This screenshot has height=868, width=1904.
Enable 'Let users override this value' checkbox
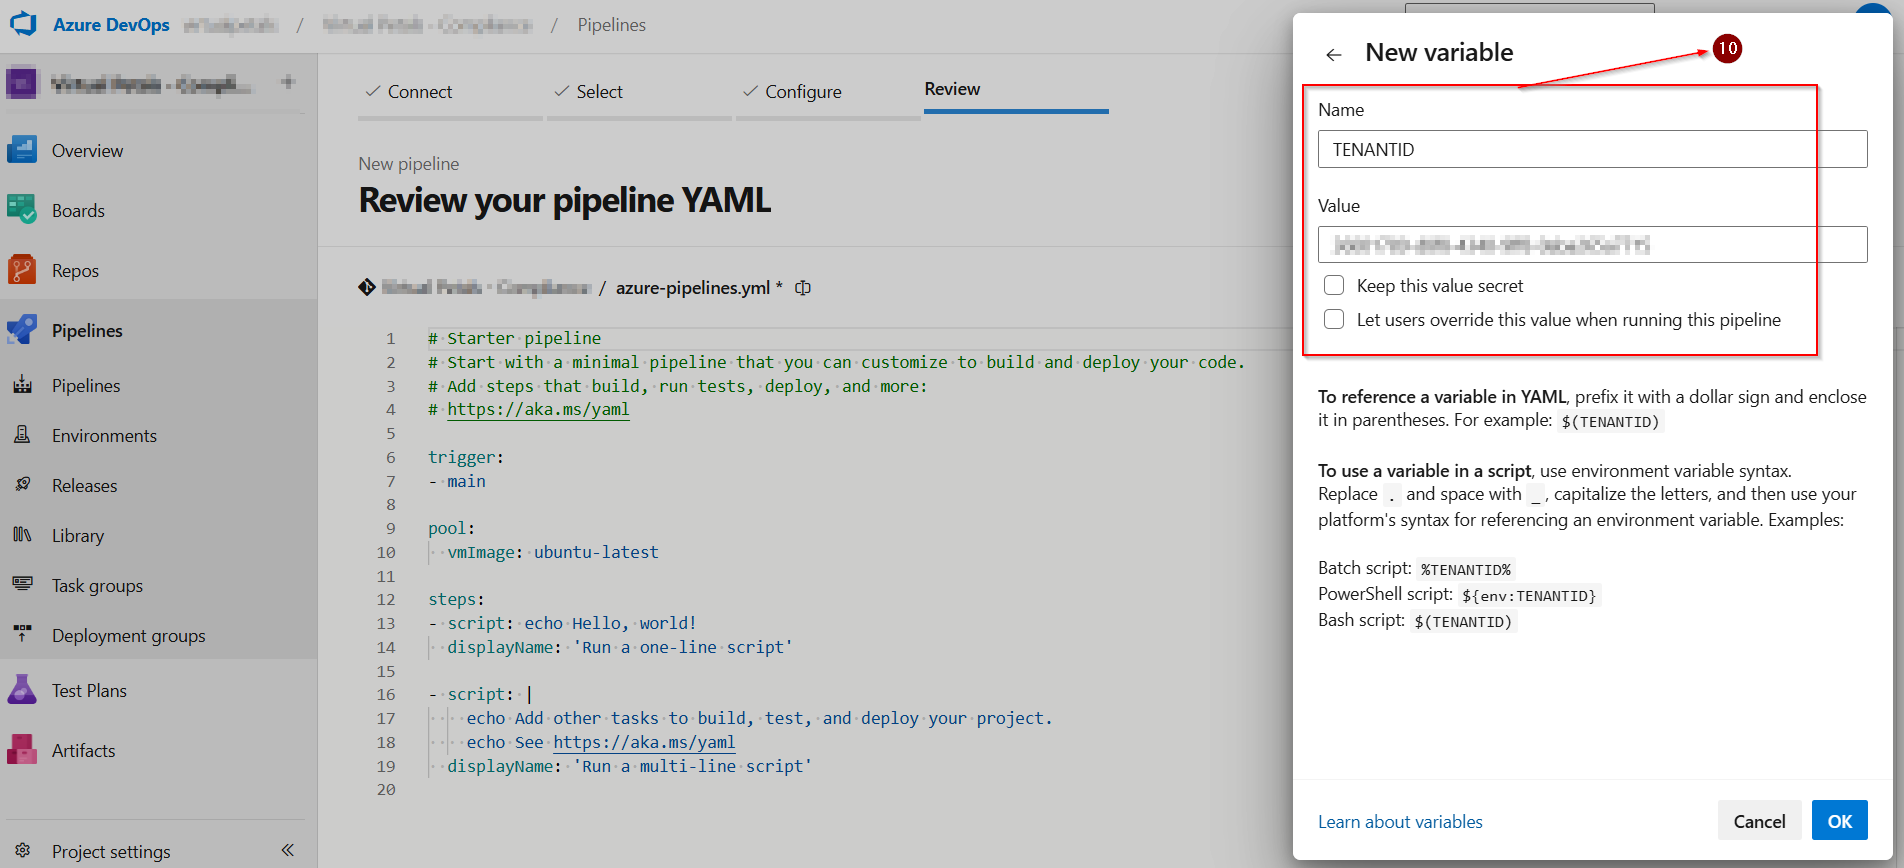point(1334,319)
